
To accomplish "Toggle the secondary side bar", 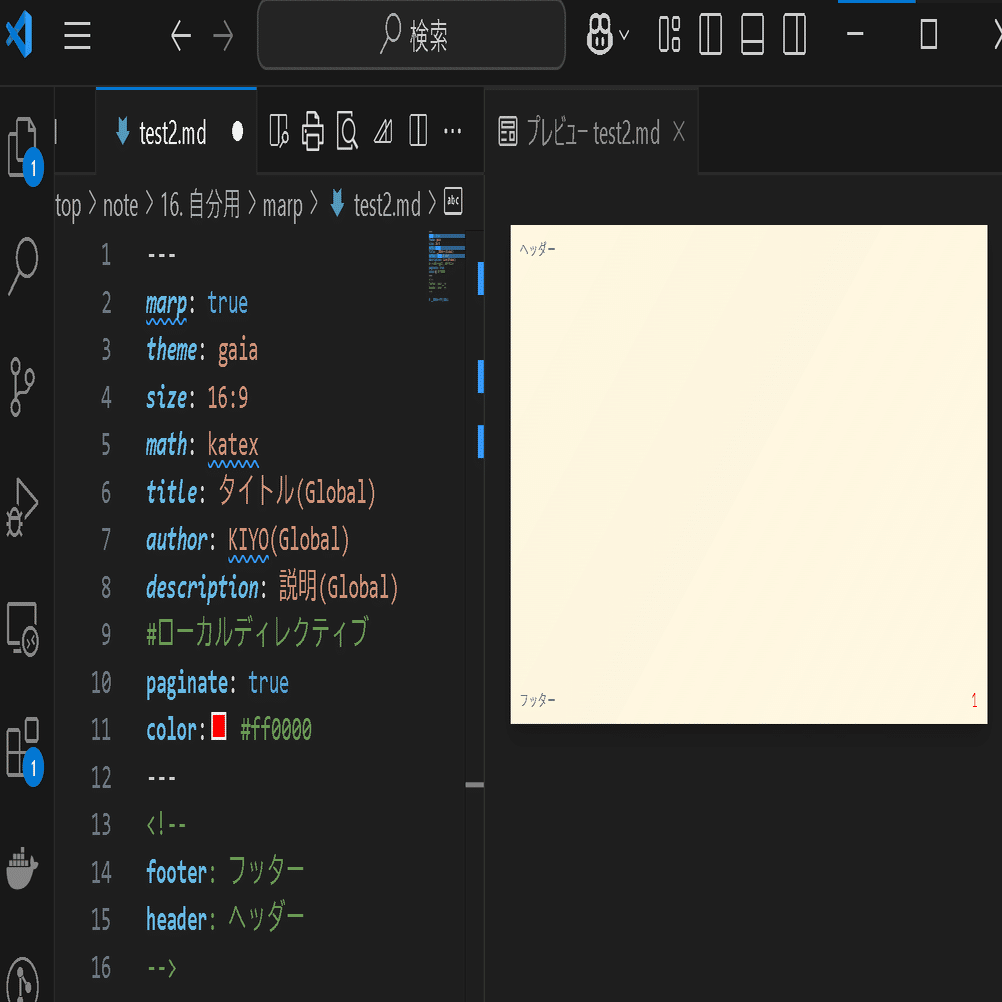I will click(794, 35).
